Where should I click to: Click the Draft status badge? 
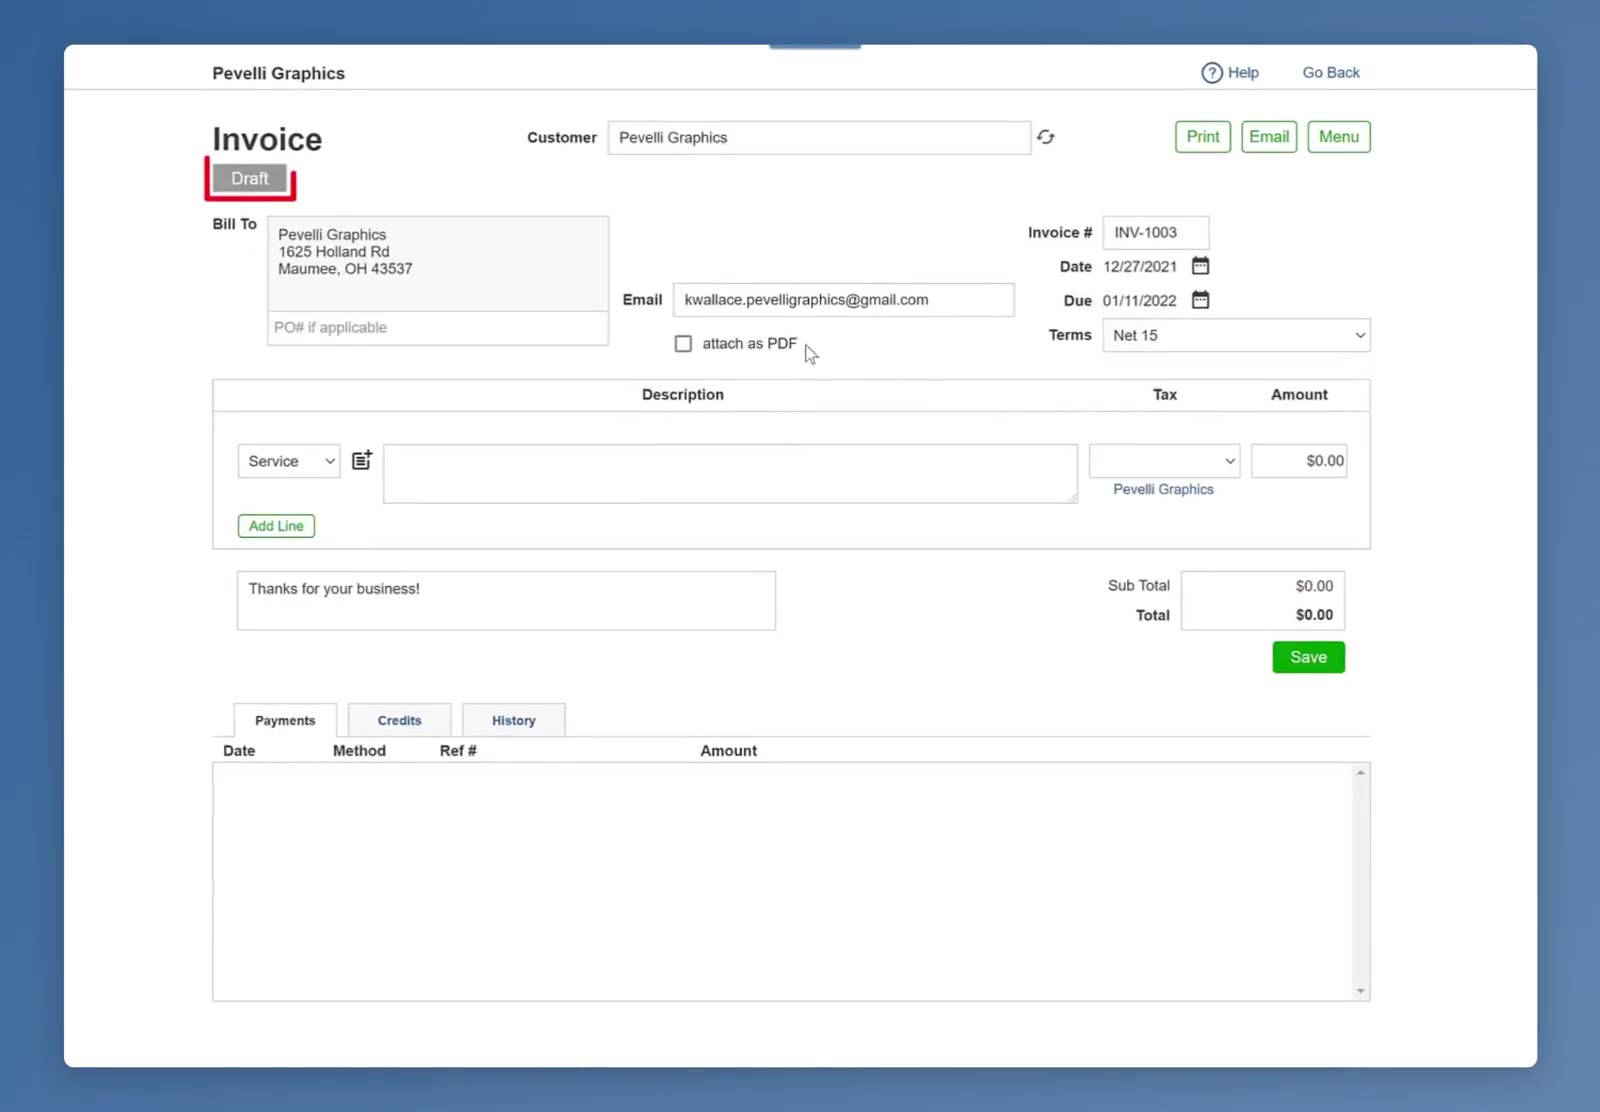point(250,178)
